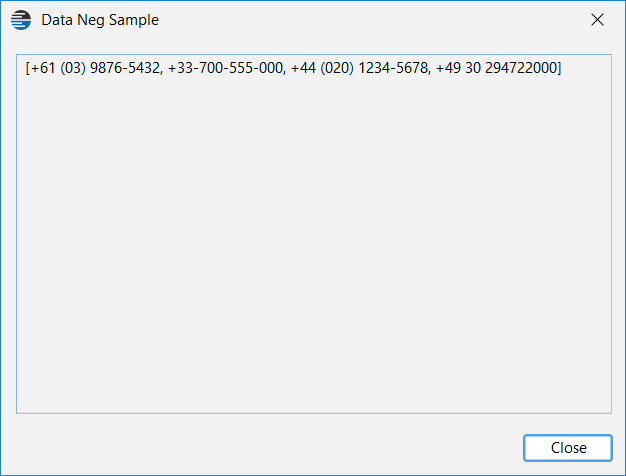Click the 9876-5432 number segment

coord(125,68)
